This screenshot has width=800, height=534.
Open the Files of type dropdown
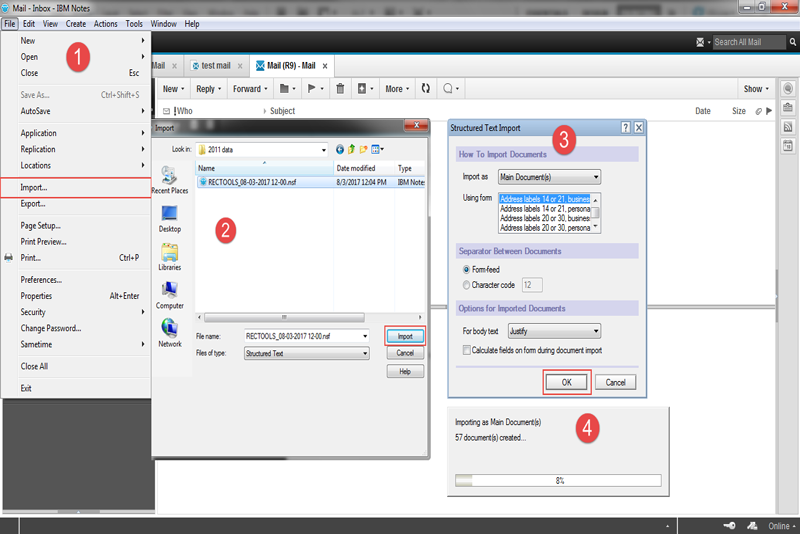(307, 353)
